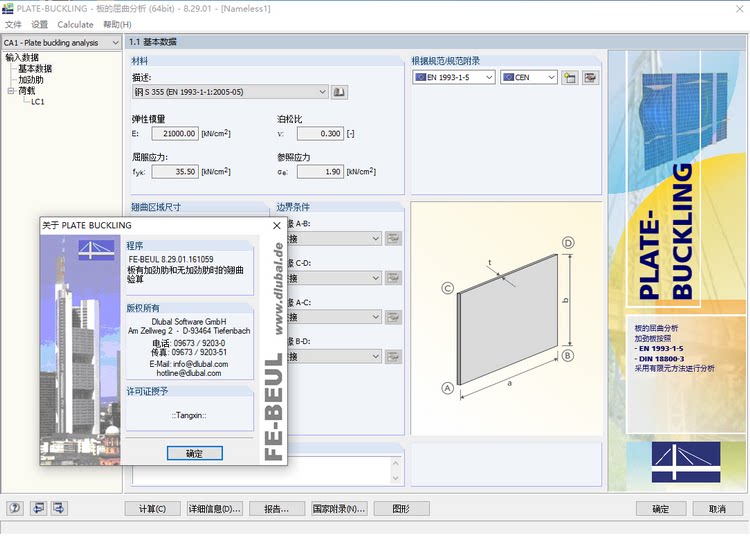Viewport: 750px width, 536px height.
Task: Click 确定 in the About dialog
Action: (195, 453)
